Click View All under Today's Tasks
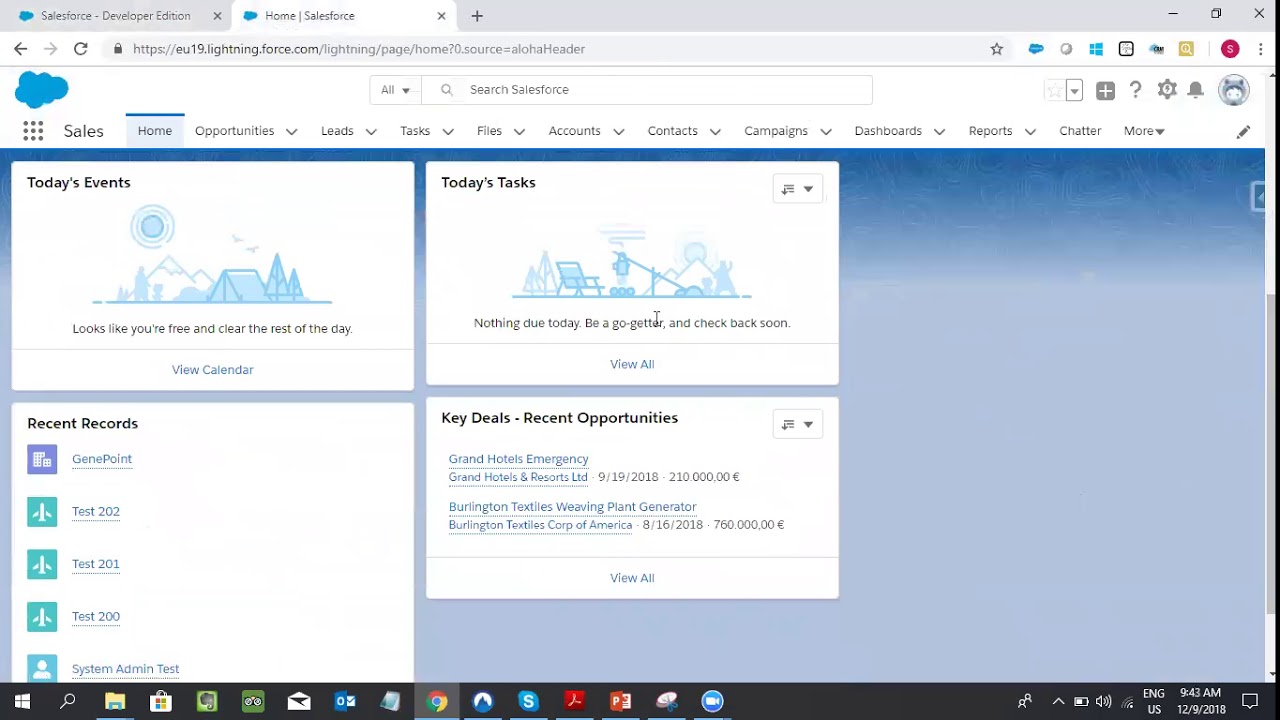 (632, 364)
